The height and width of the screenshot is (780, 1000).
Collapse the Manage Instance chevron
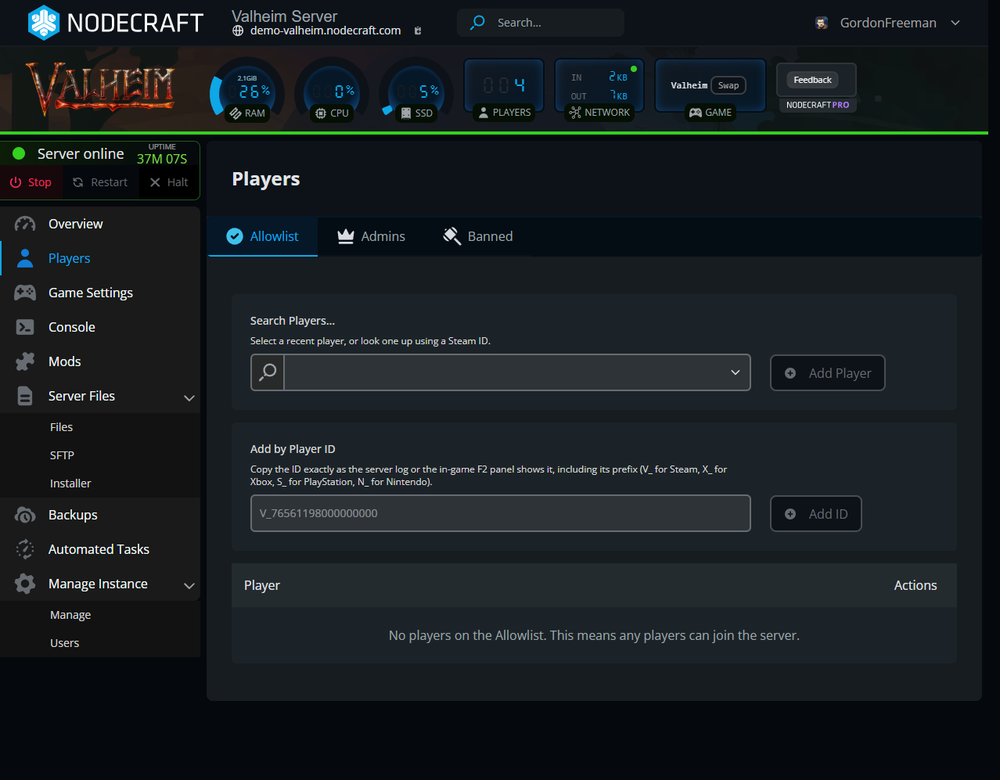[189, 585]
